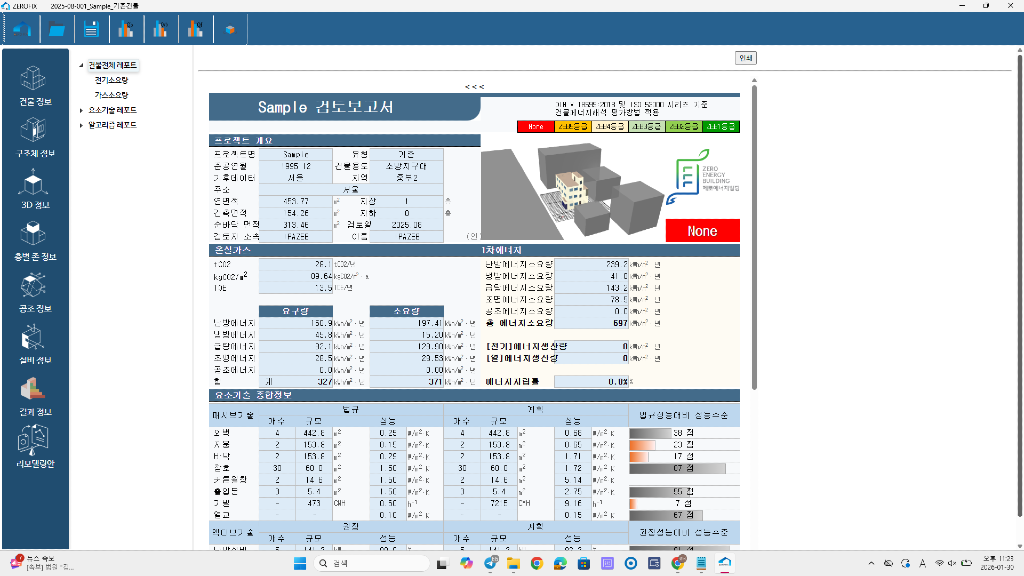Select 전기소요량 in the report tree
The height and width of the screenshot is (576, 1024).
click(x=111, y=80)
